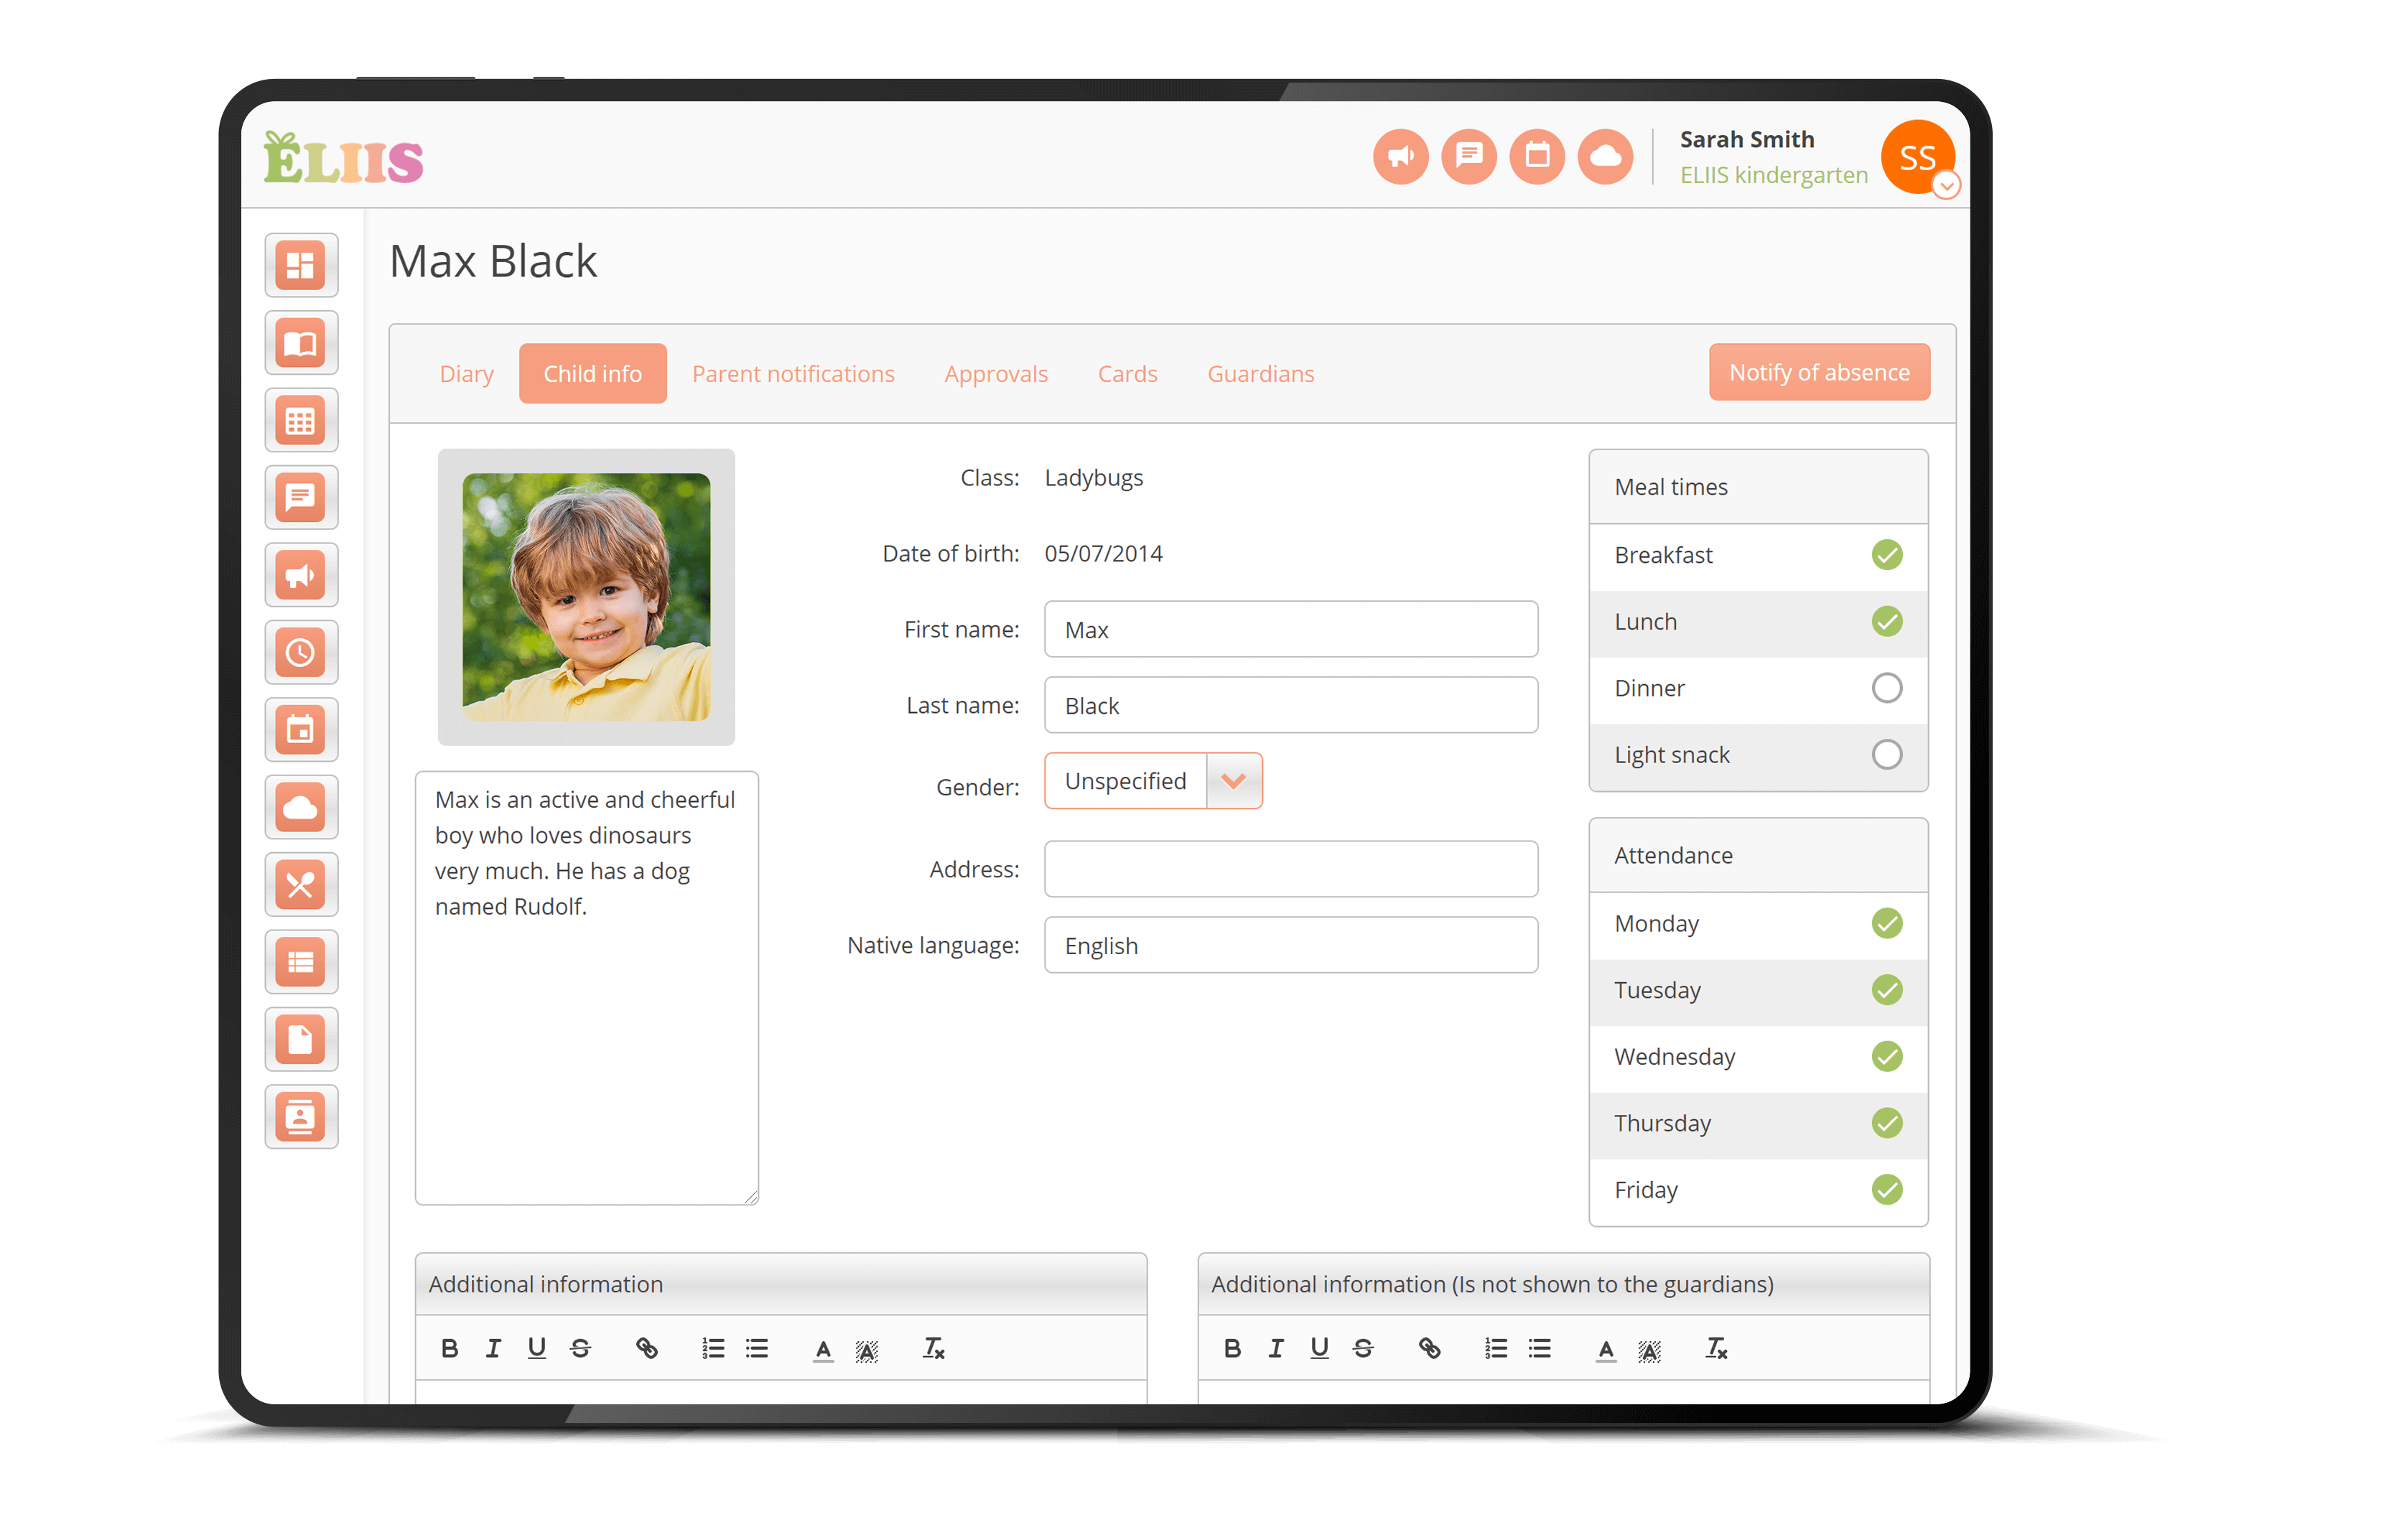Open the dashboard icon in the sidebar
The image size is (2407, 1540).
pyautogui.click(x=301, y=265)
